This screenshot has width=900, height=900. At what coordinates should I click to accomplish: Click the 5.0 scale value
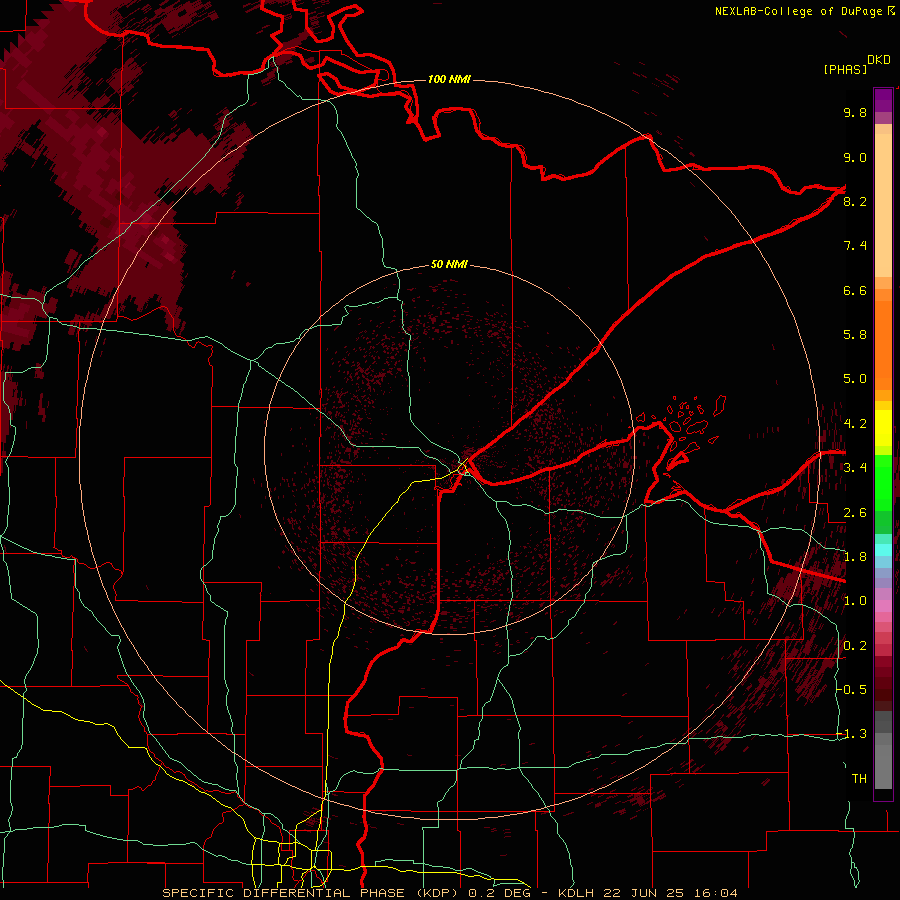point(855,379)
